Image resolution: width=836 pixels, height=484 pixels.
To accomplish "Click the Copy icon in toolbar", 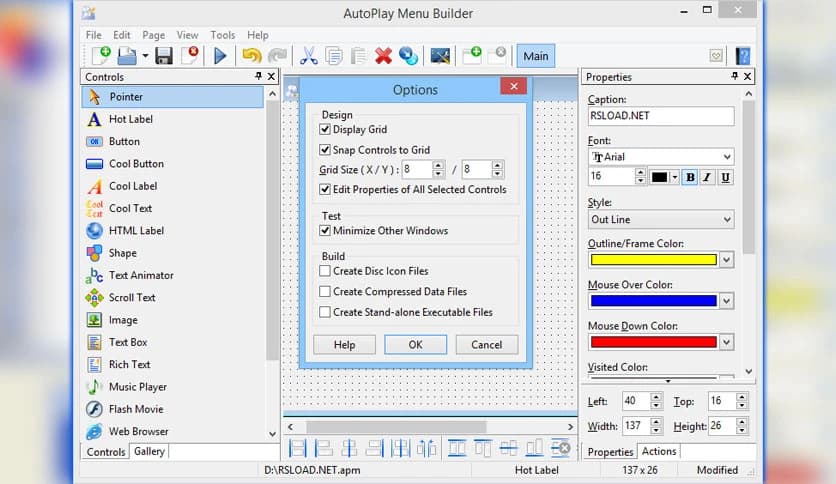I will pyautogui.click(x=334, y=56).
